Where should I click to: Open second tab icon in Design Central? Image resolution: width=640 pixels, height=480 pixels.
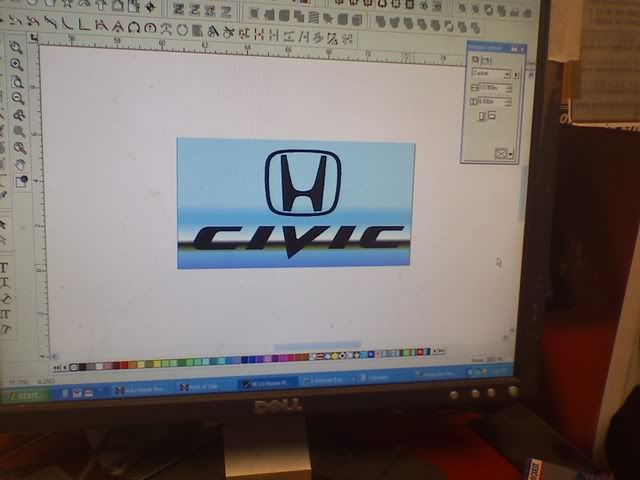coord(486,61)
